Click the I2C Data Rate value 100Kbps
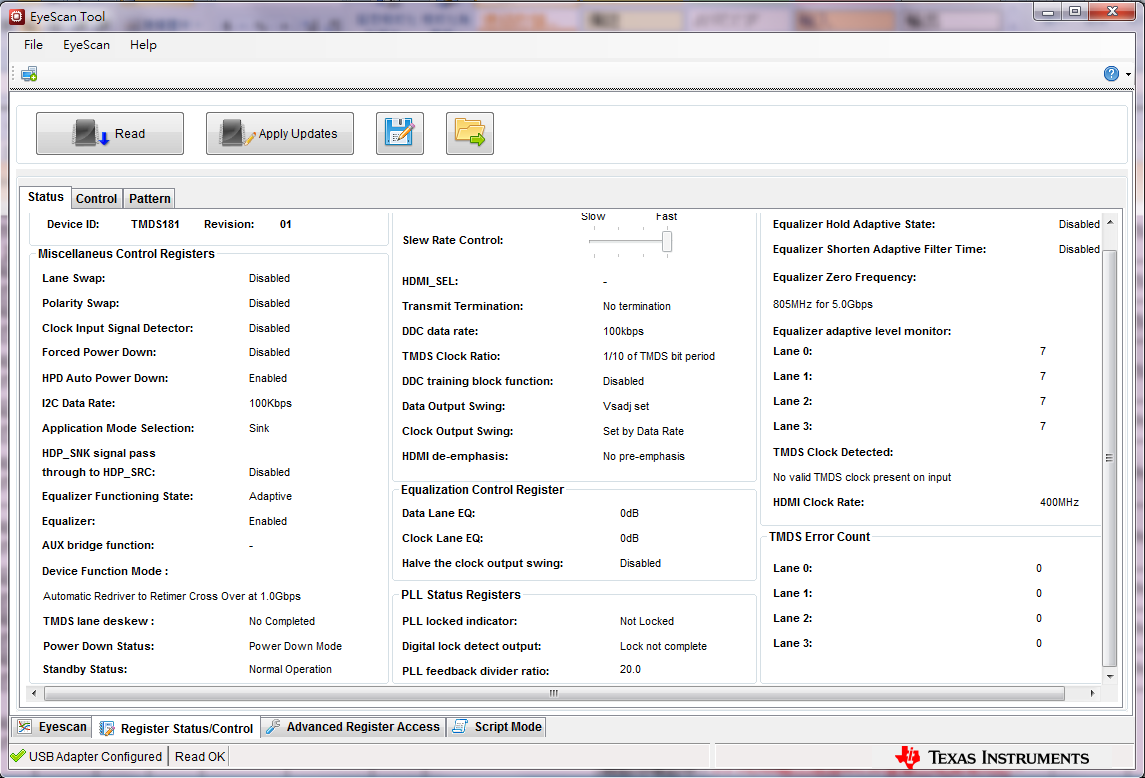The width and height of the screenshot is (1145, 778). pyautogui.click(x=270, y=403)
